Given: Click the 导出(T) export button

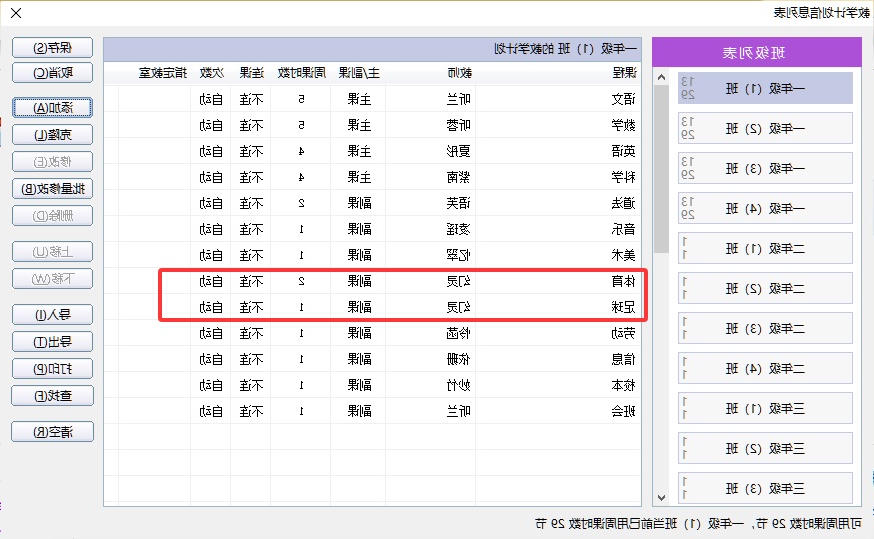Looking at the screenshot, I should [x=52, y=342].
